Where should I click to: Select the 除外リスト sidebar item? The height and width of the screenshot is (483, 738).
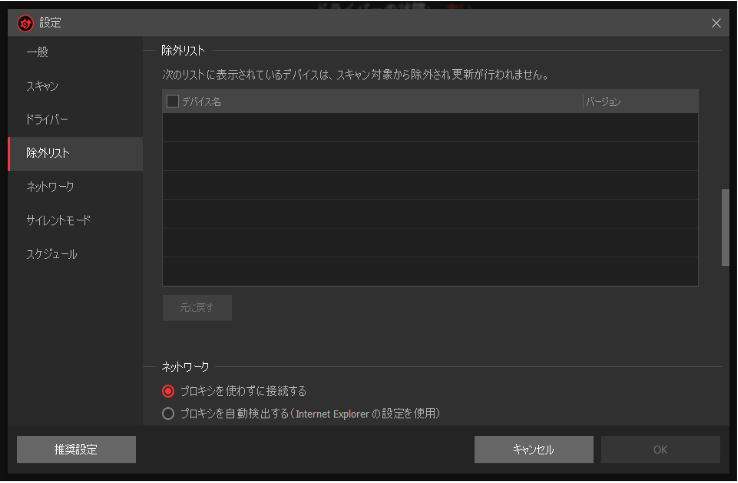(x=75, y=153)
